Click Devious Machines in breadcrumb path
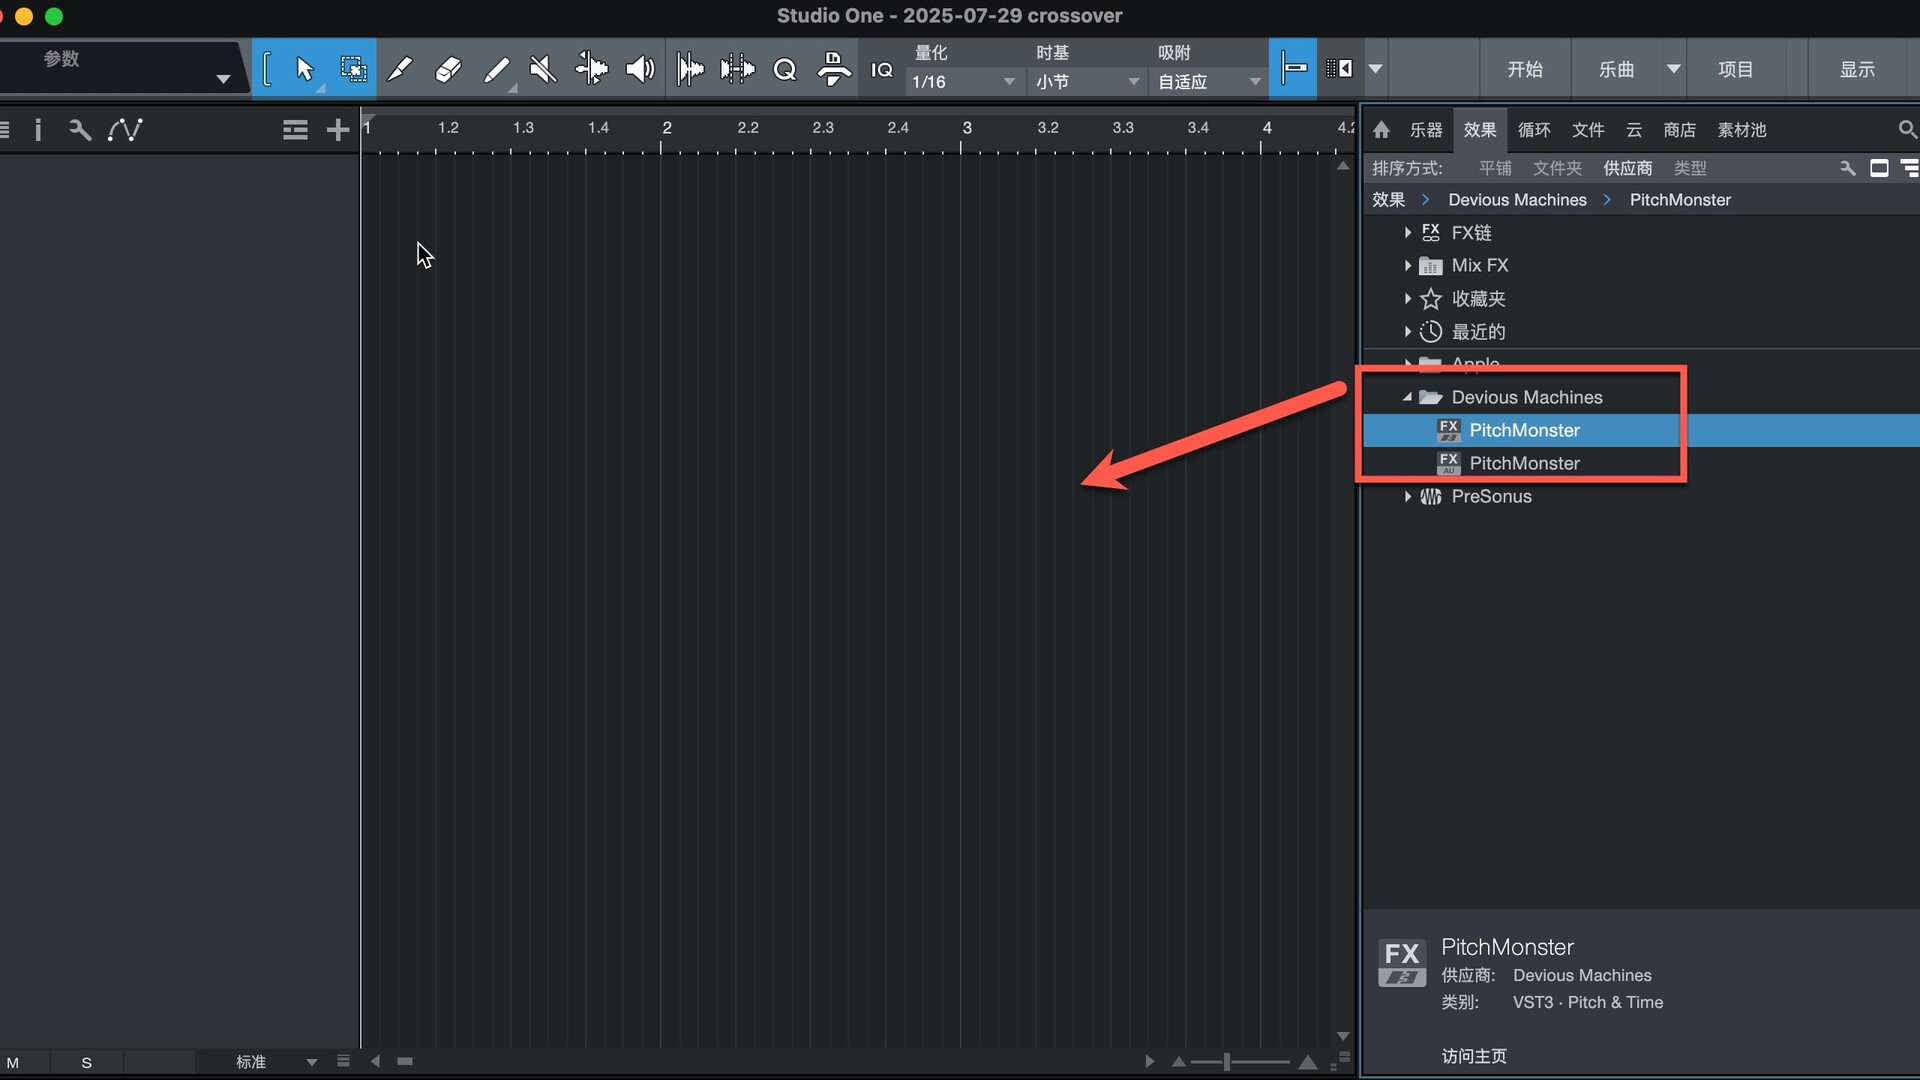1920x1080 pixels. pos(1517,200)
